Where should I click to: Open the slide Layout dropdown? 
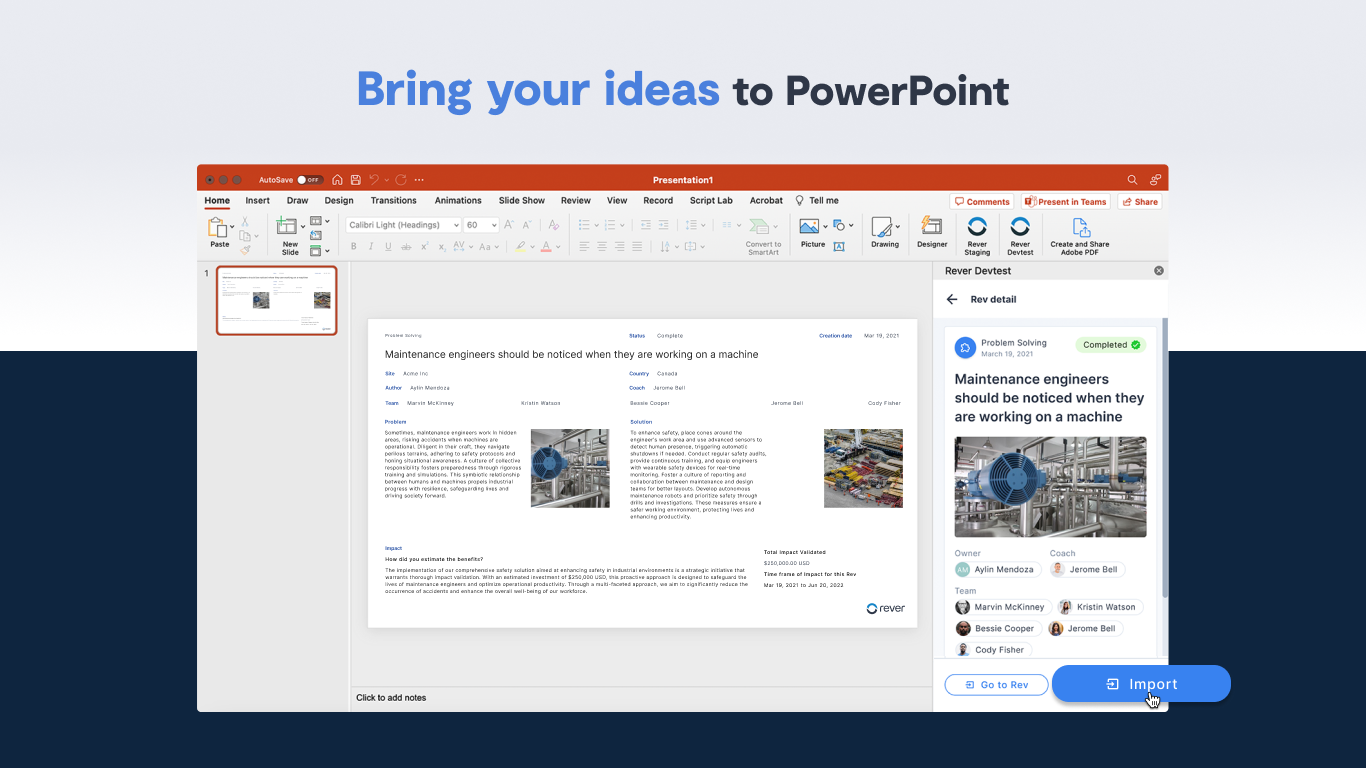[x=319, y=221]
